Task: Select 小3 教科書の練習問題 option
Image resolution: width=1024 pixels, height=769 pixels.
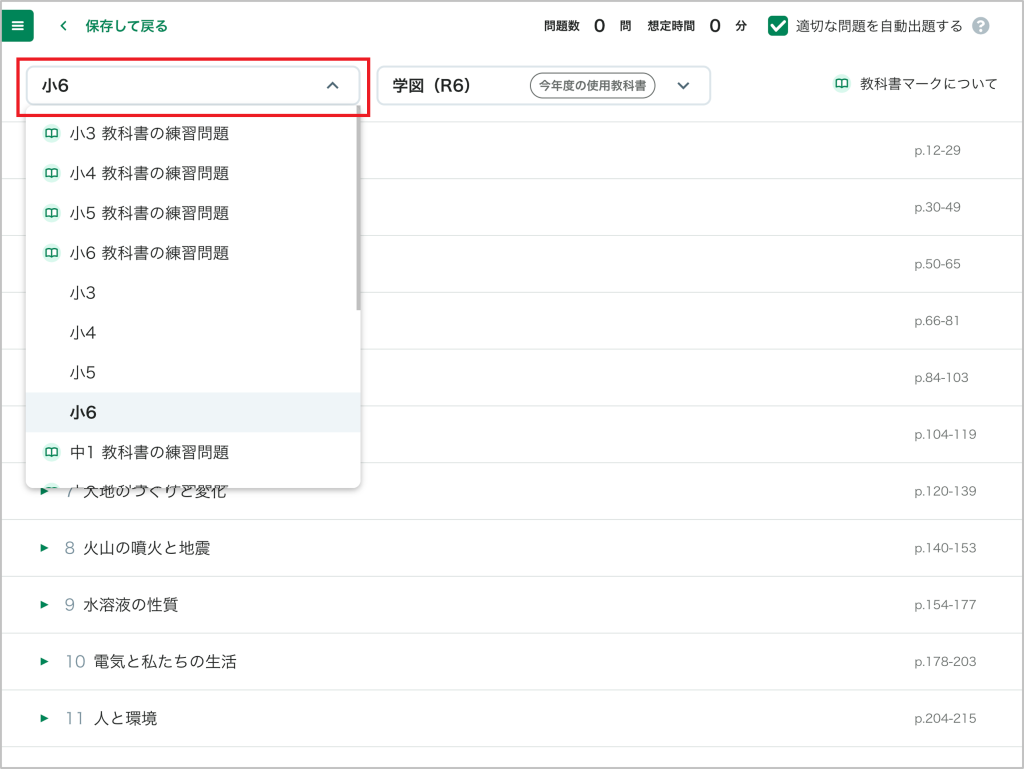Action: point(193,134)
